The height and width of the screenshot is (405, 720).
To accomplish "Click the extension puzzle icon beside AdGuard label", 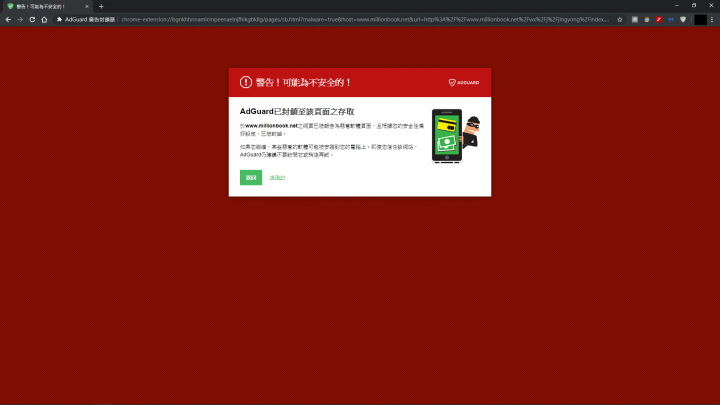I will 59,20.
